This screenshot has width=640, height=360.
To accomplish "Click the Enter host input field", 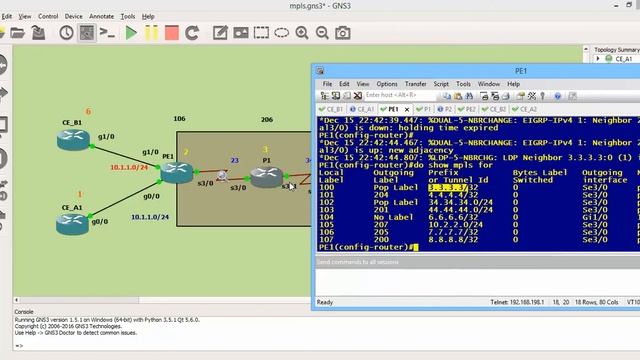I will tap(399, 95).
